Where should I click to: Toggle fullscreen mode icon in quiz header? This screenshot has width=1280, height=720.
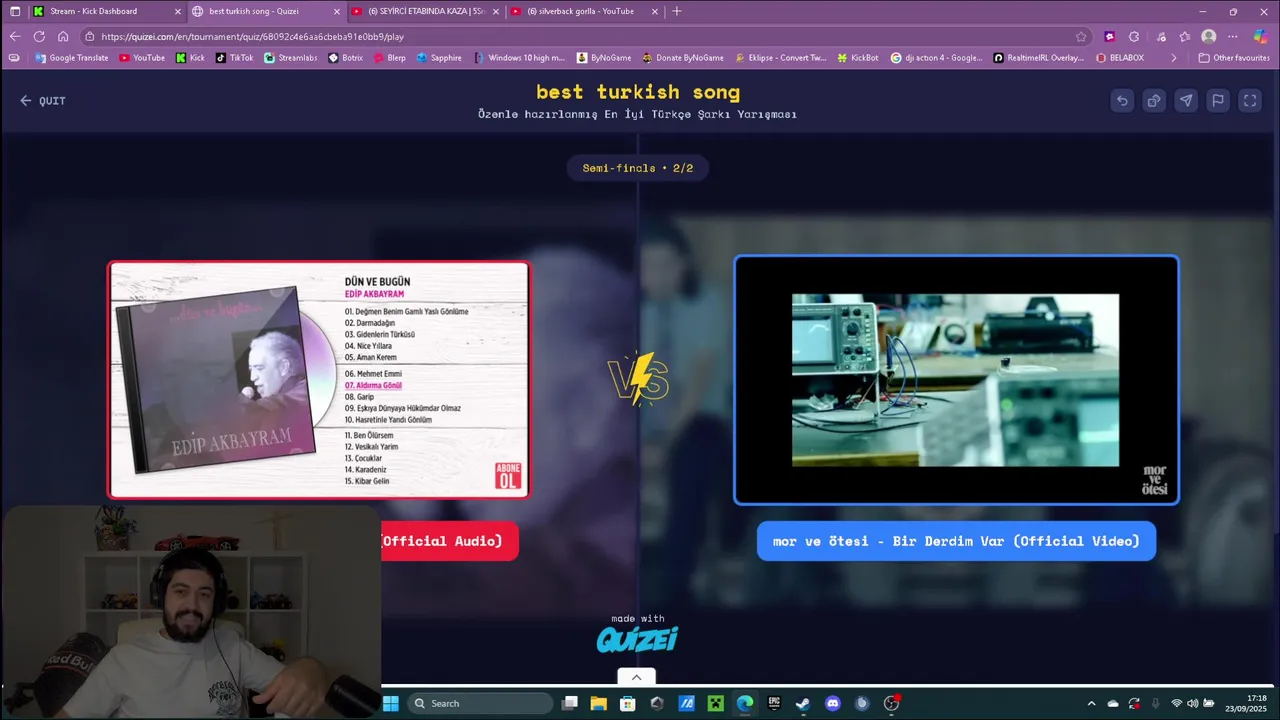1250,100
